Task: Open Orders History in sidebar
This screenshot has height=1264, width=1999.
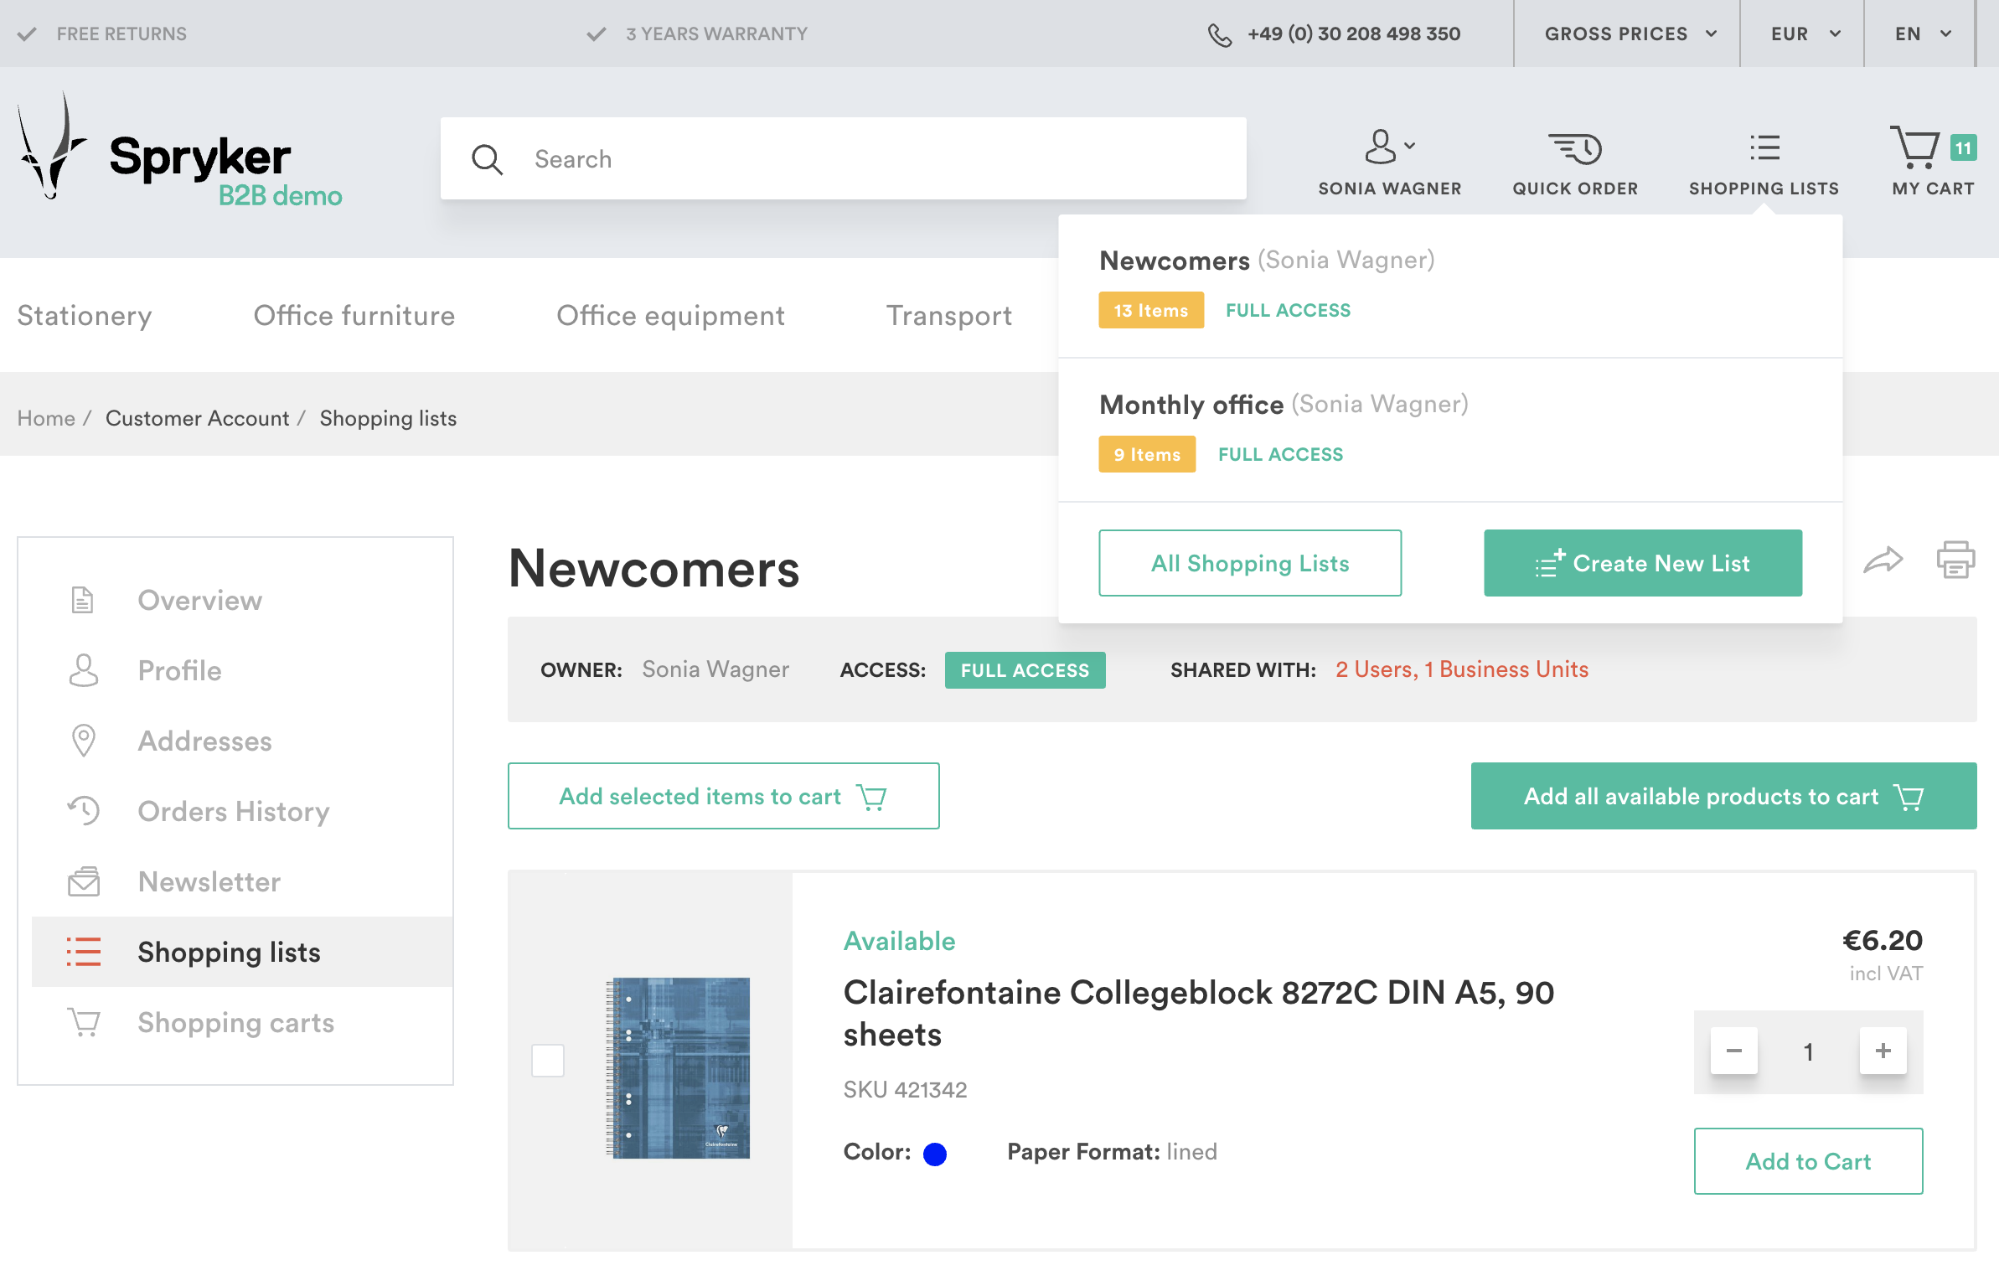Action: tap(233, 811)
